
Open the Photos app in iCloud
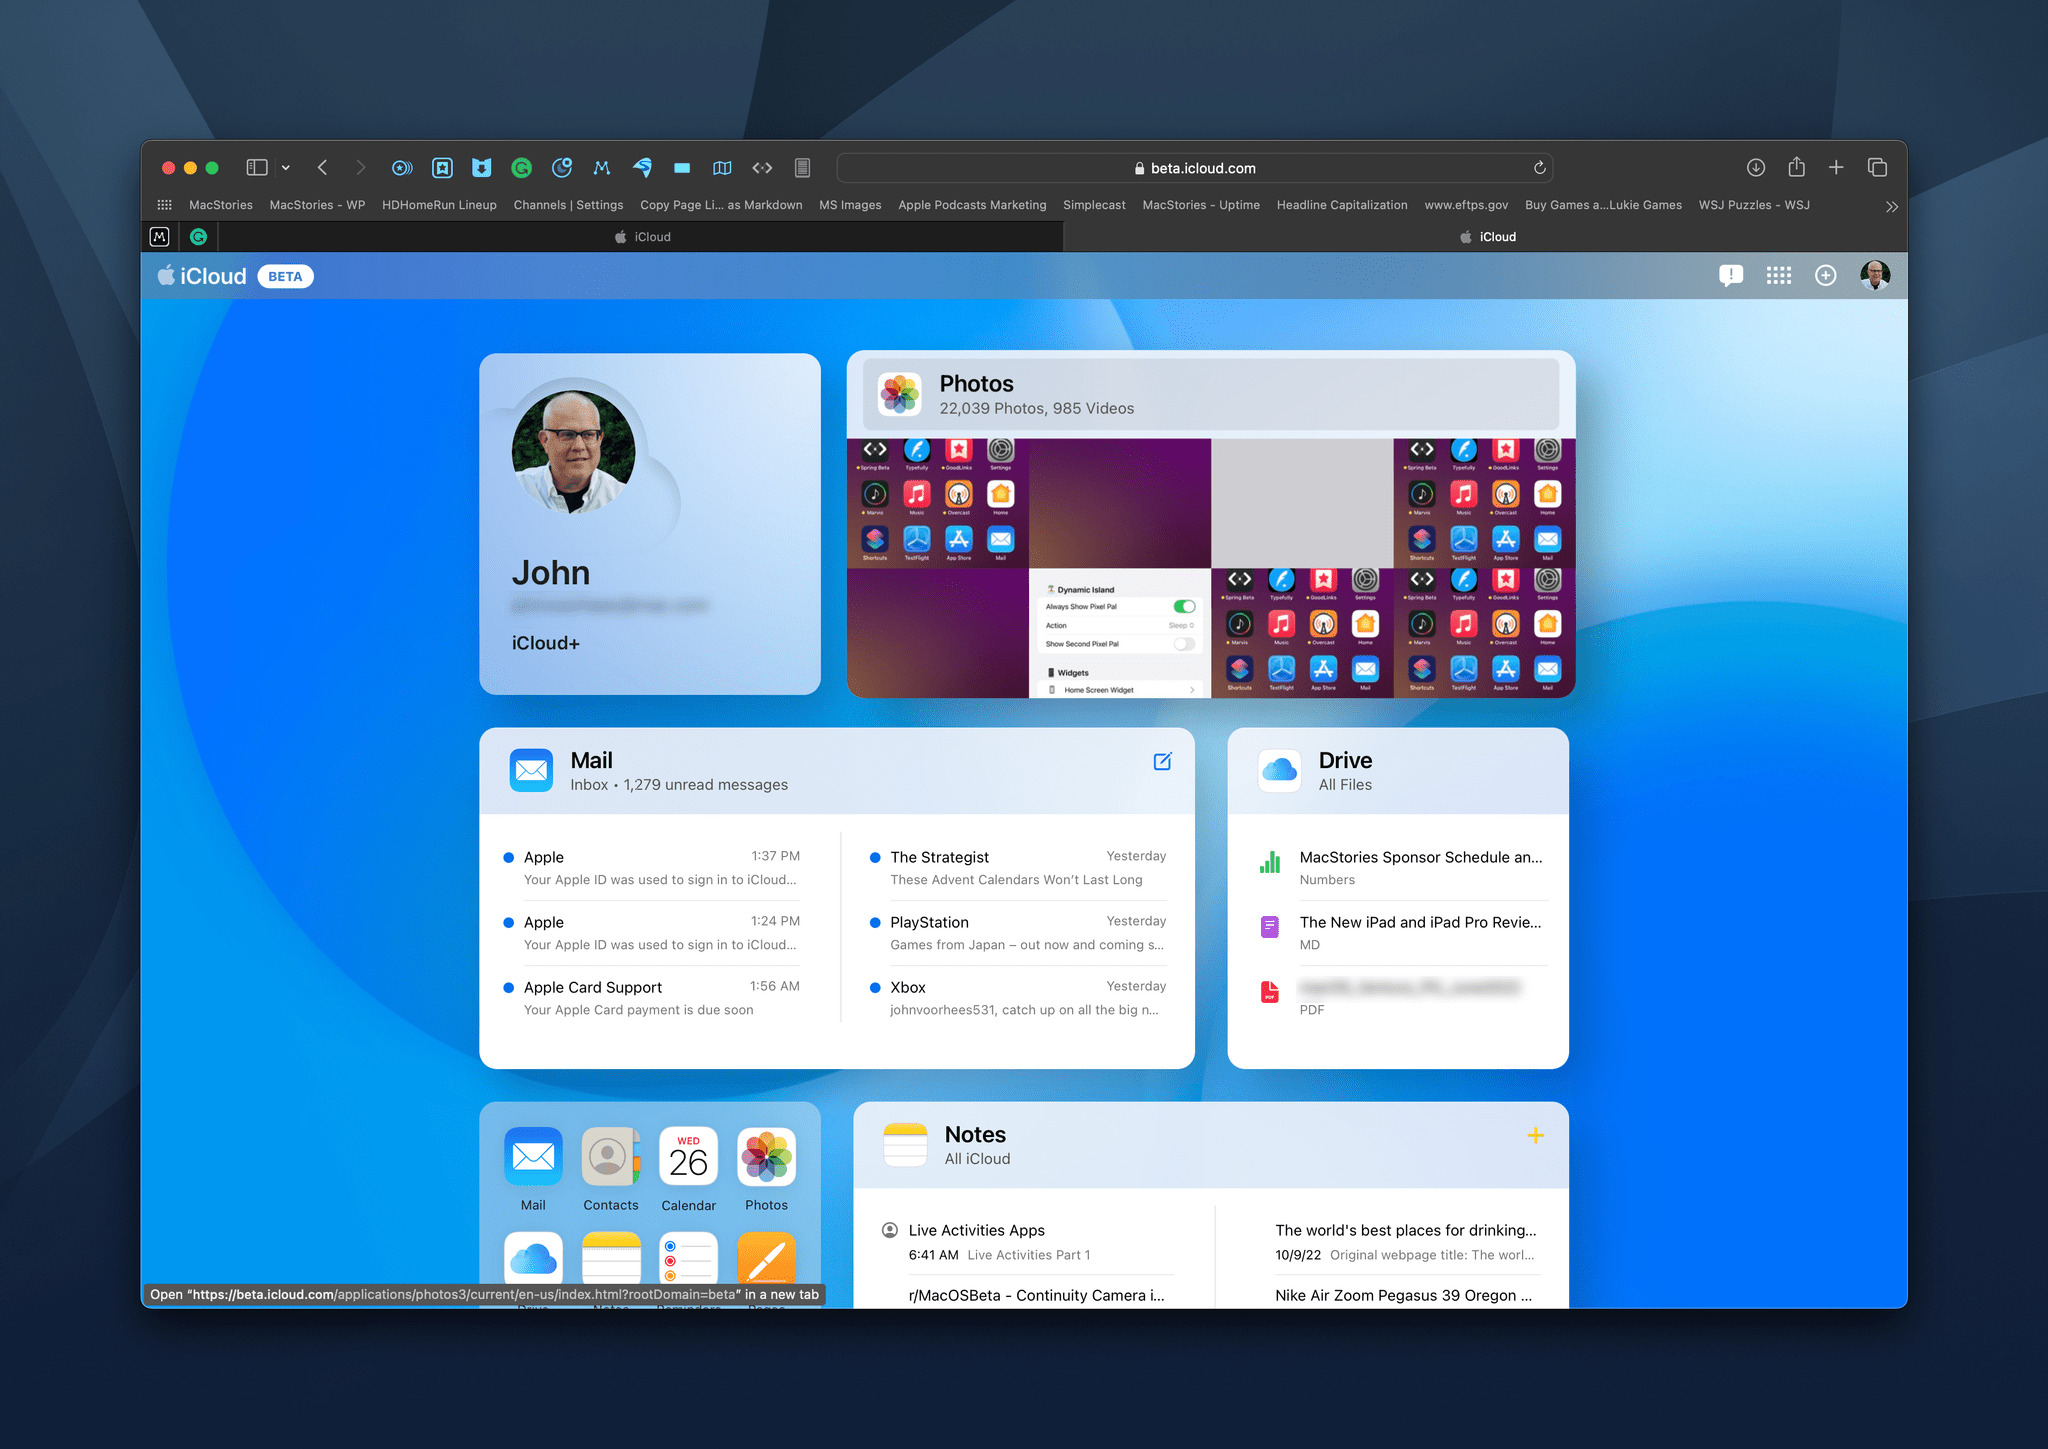(974, 383)
